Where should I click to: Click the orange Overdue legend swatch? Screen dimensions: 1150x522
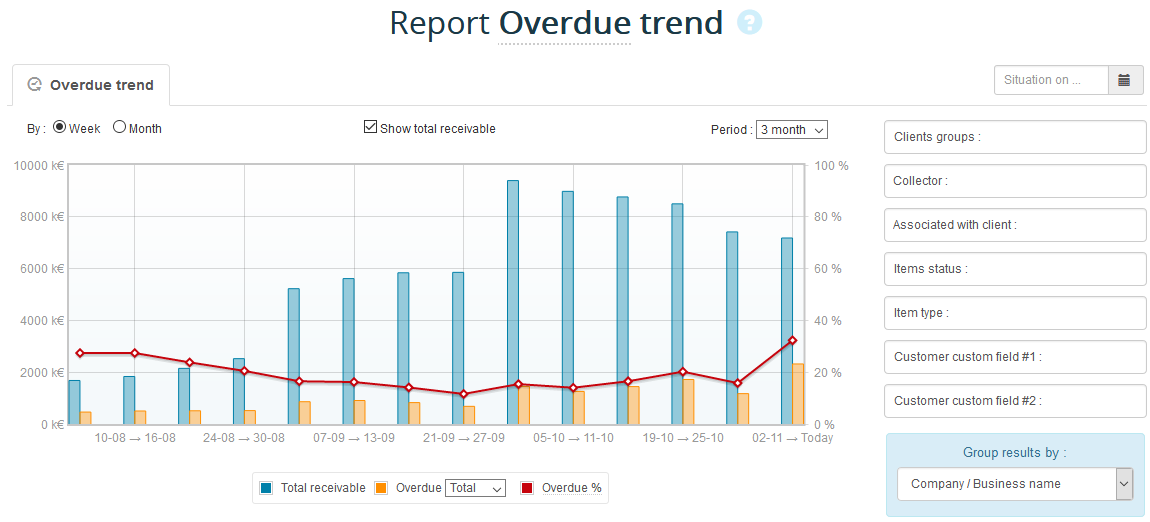point(381,488)
